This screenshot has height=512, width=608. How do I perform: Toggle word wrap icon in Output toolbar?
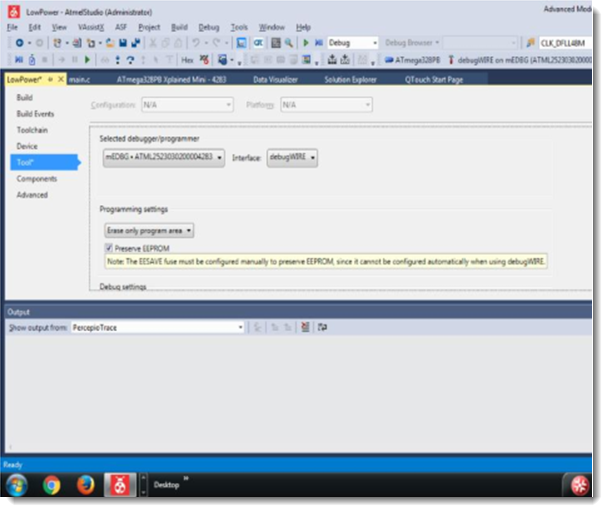pyautogui.click(x=321, y=327)
